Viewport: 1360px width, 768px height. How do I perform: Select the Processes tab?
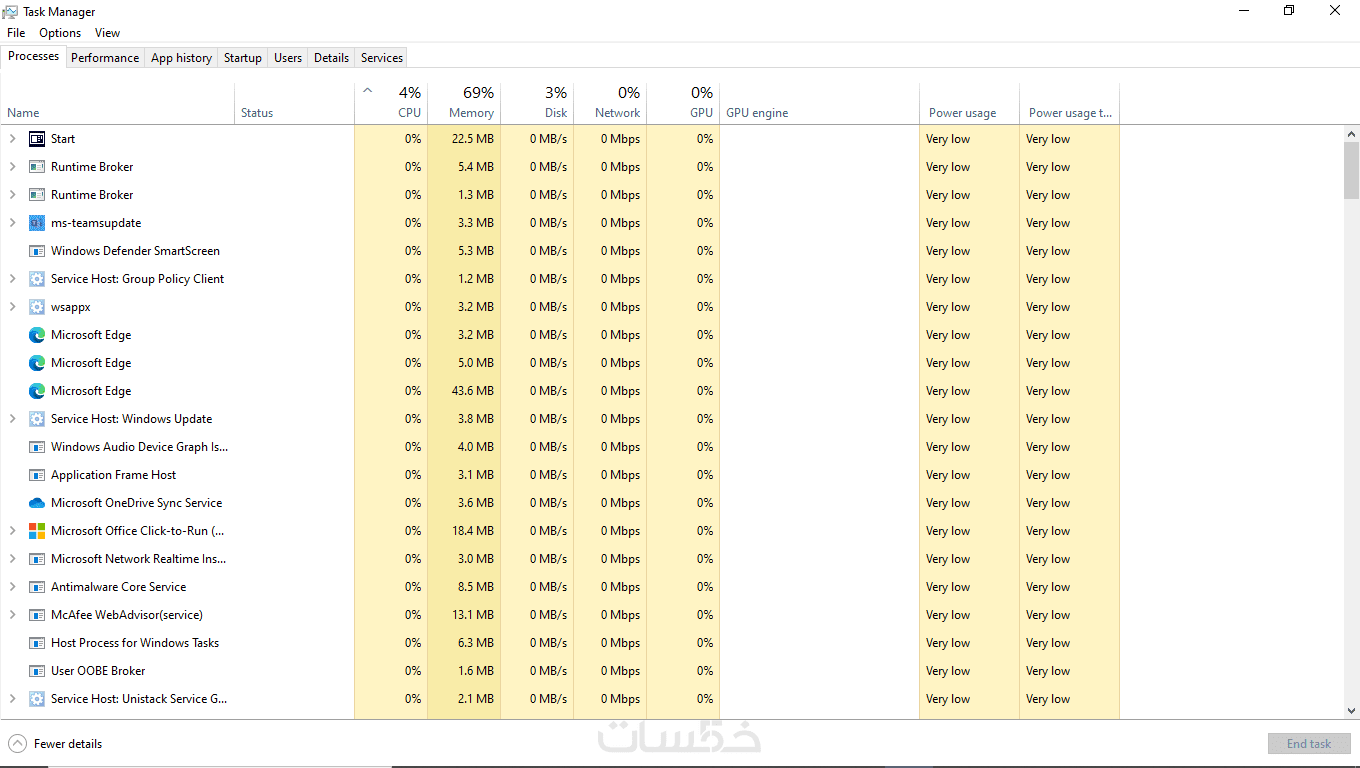point(34,56)
